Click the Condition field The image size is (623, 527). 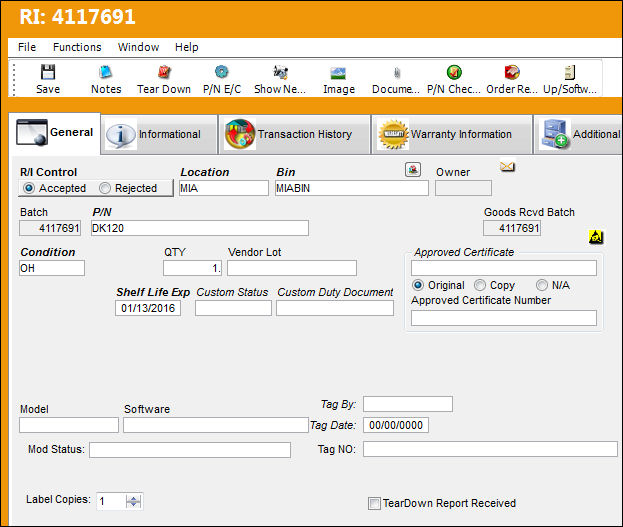[52, 268]
